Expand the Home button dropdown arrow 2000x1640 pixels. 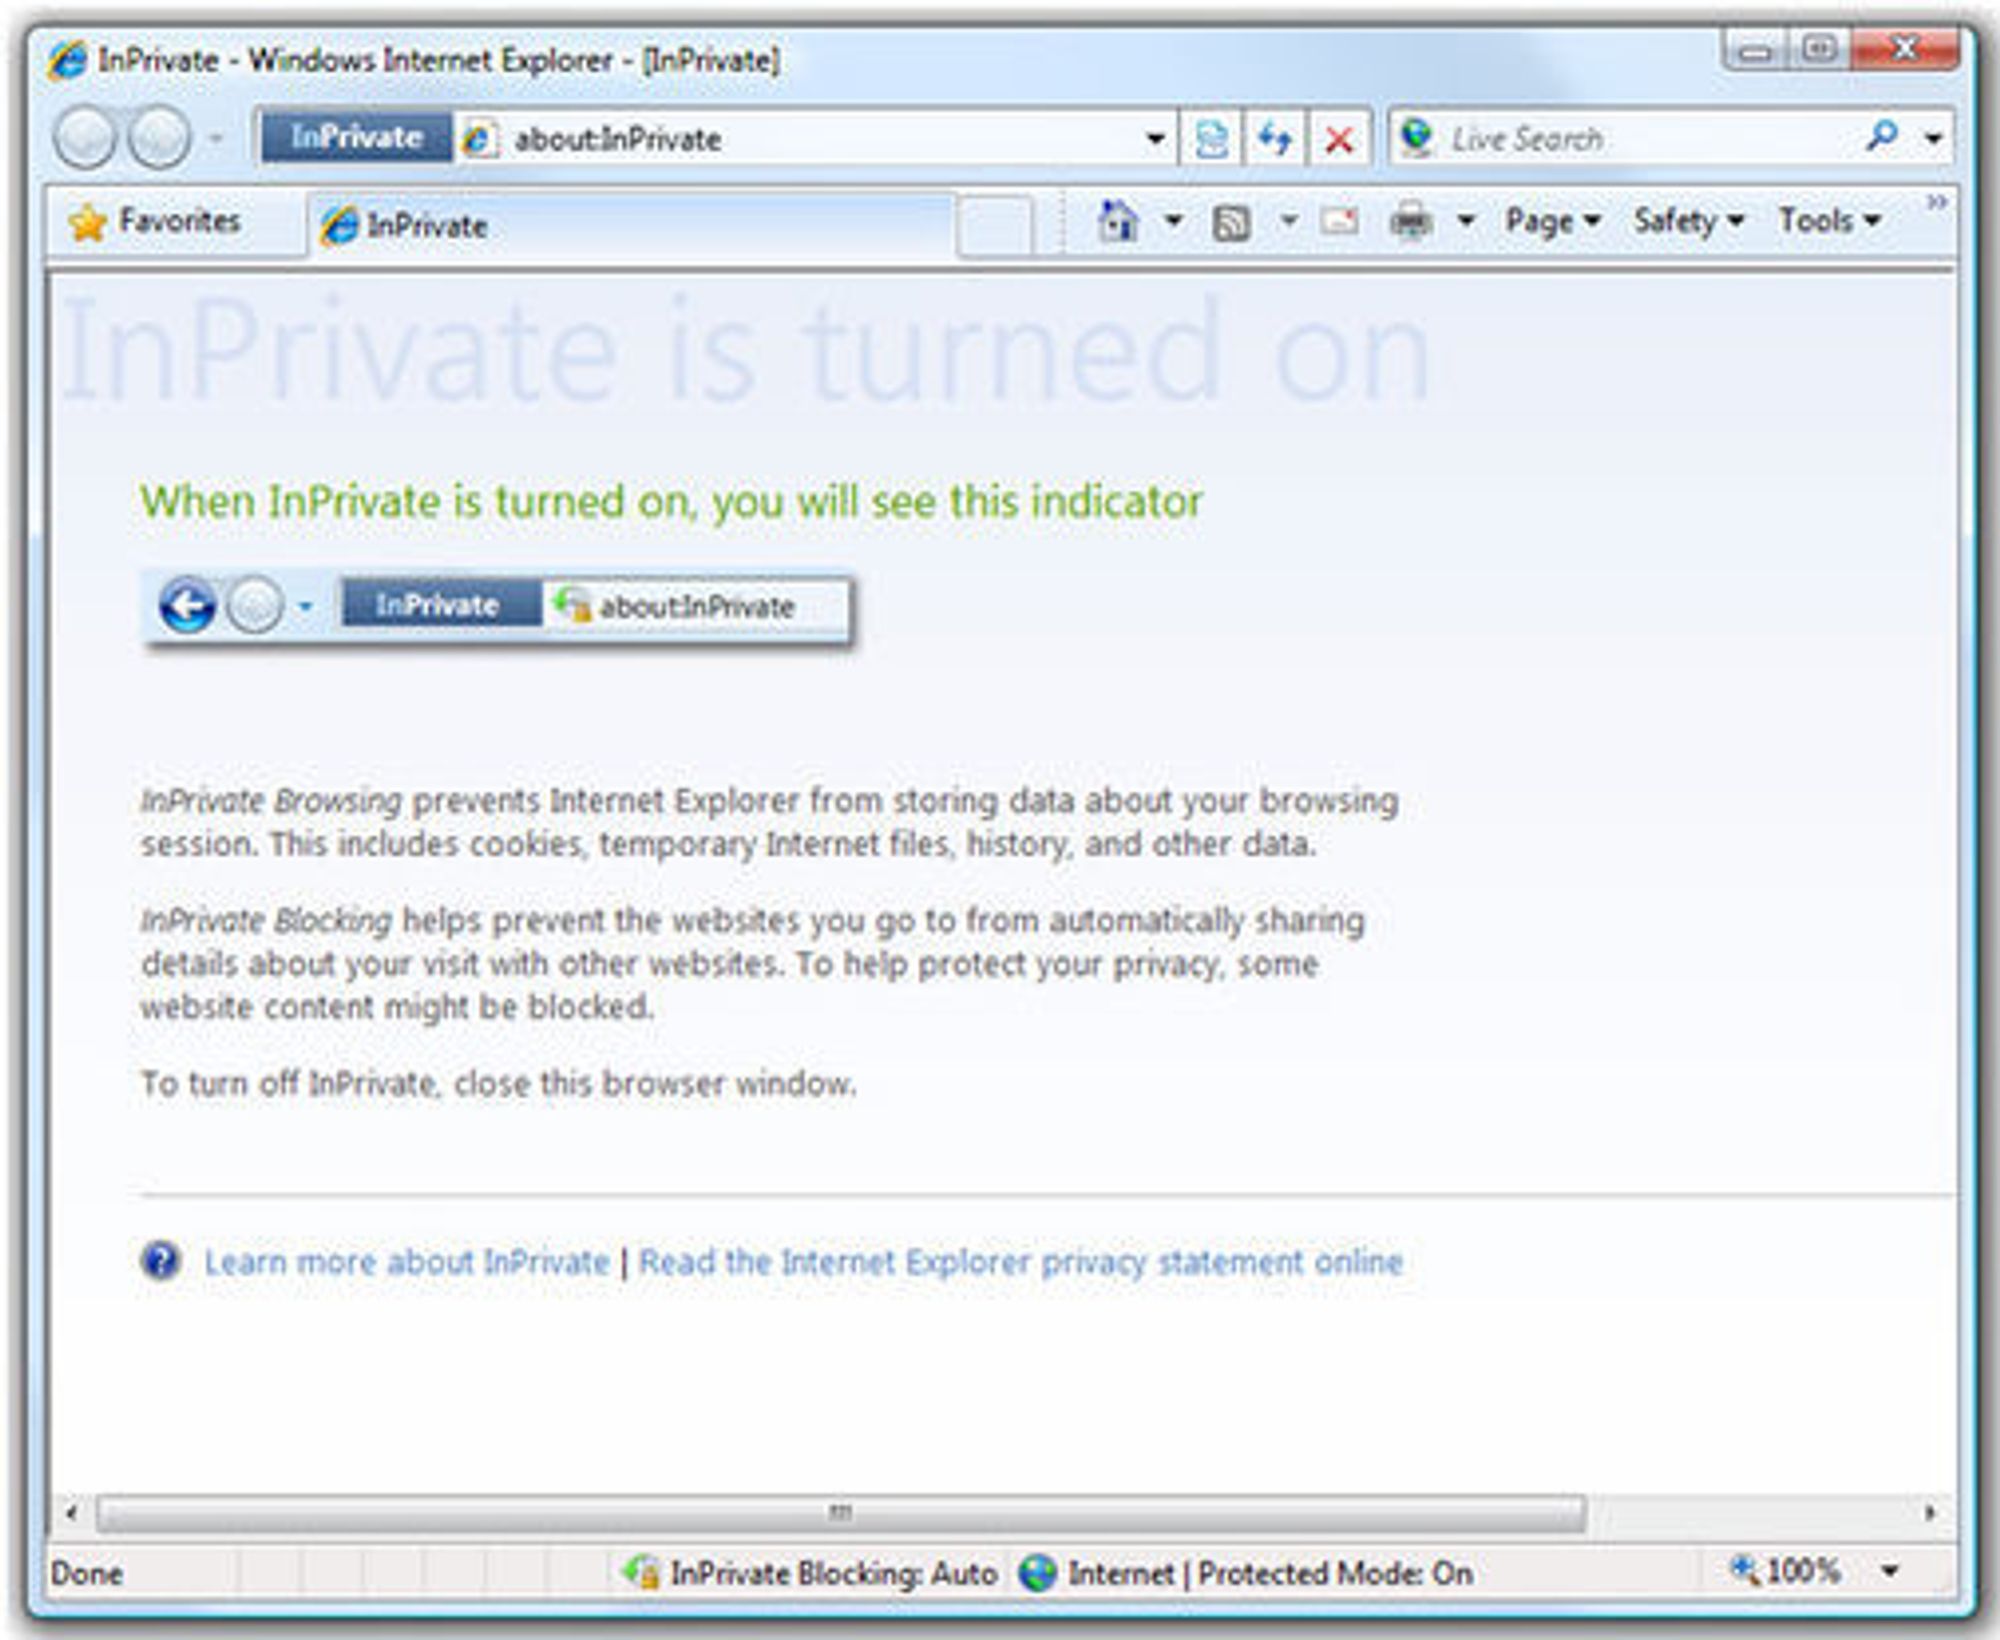1174,220
